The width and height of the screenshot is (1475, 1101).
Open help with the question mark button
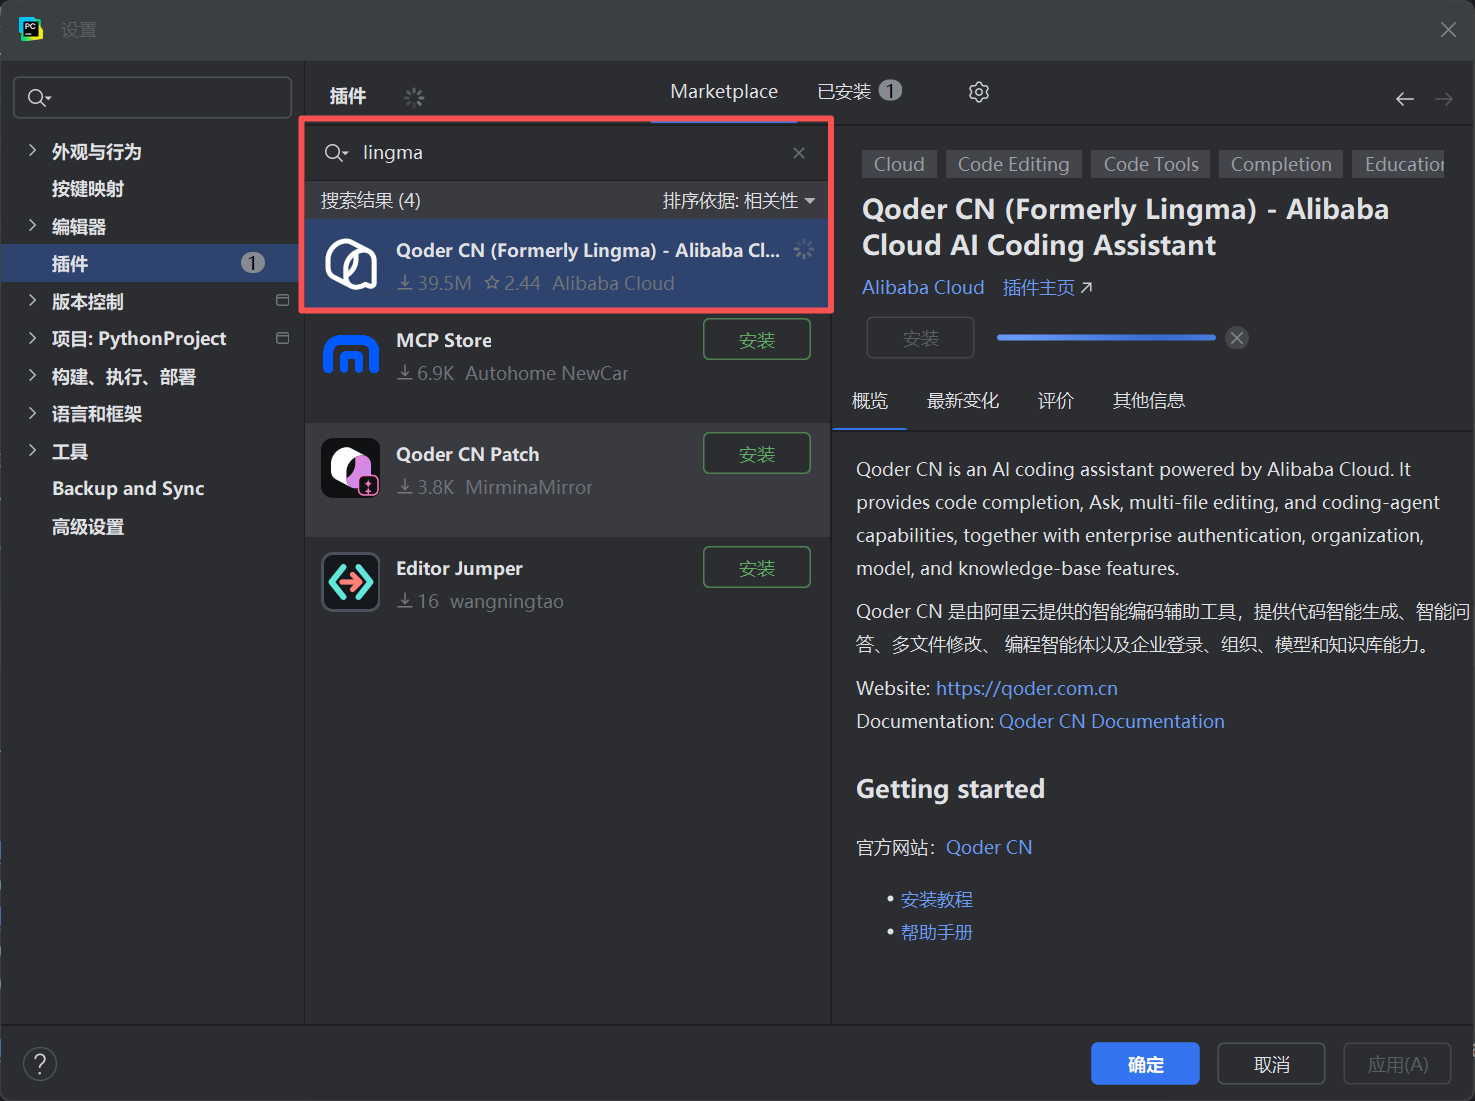point(40,1064)
